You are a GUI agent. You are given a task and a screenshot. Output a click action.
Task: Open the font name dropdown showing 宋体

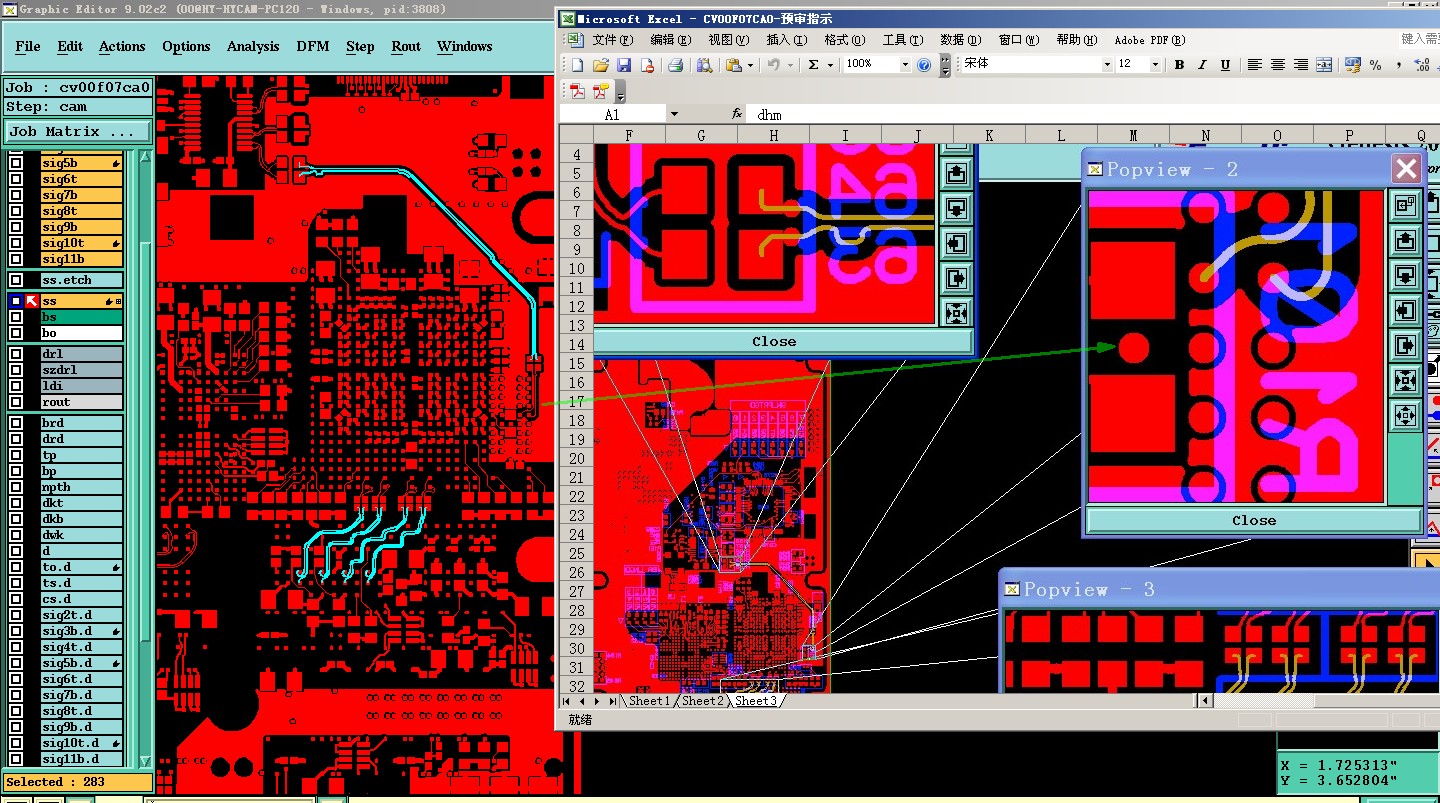coord(1107,65)
